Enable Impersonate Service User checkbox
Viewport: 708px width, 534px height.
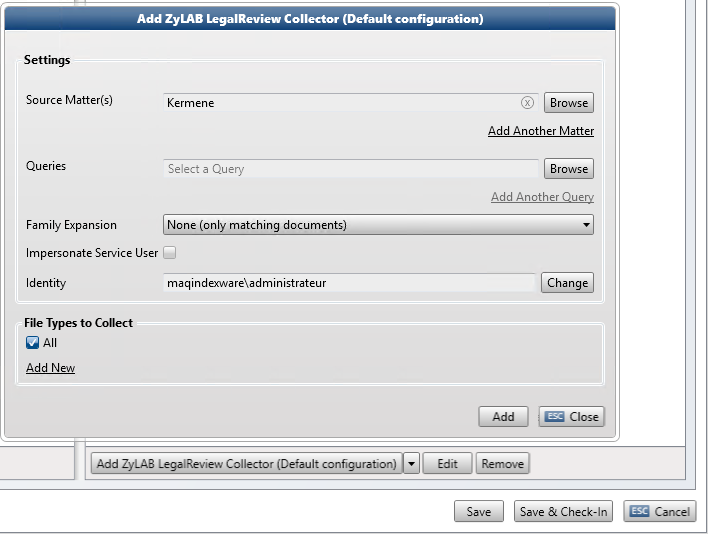click(169, 253)
